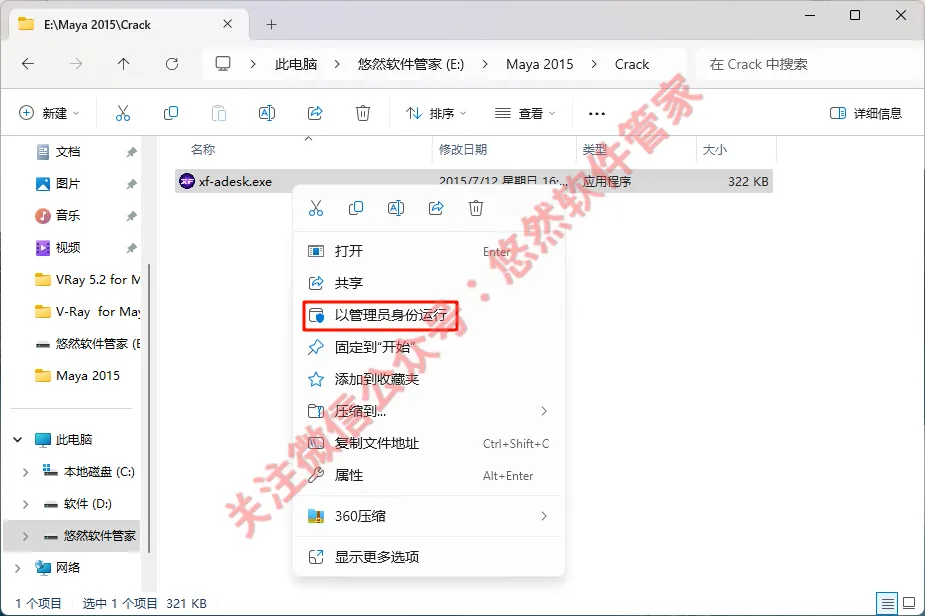This screenshot has width=925, height=616.
Task: Close the E:\Maya 2015\Crack tab
Action: [228, 24]
